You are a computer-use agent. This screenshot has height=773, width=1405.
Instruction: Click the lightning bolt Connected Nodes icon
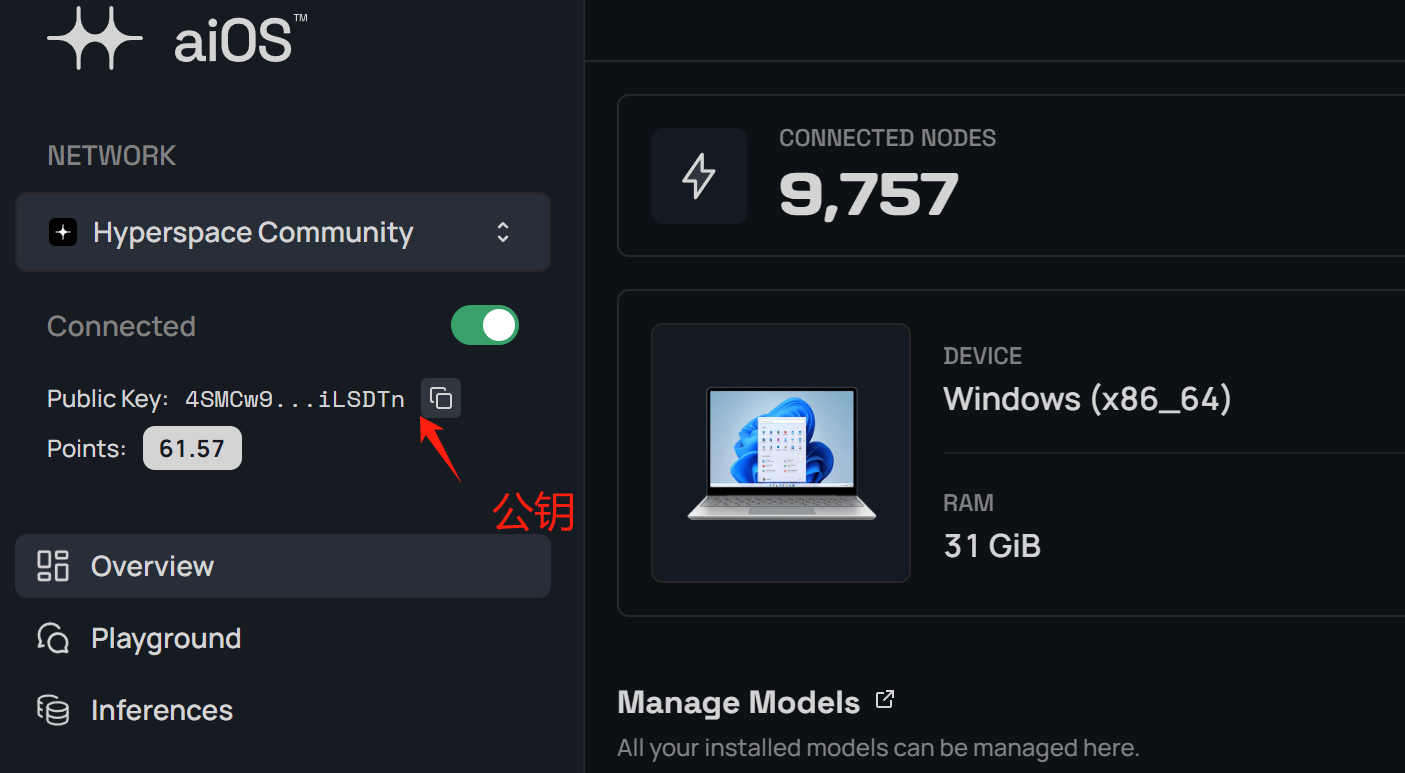699,176
